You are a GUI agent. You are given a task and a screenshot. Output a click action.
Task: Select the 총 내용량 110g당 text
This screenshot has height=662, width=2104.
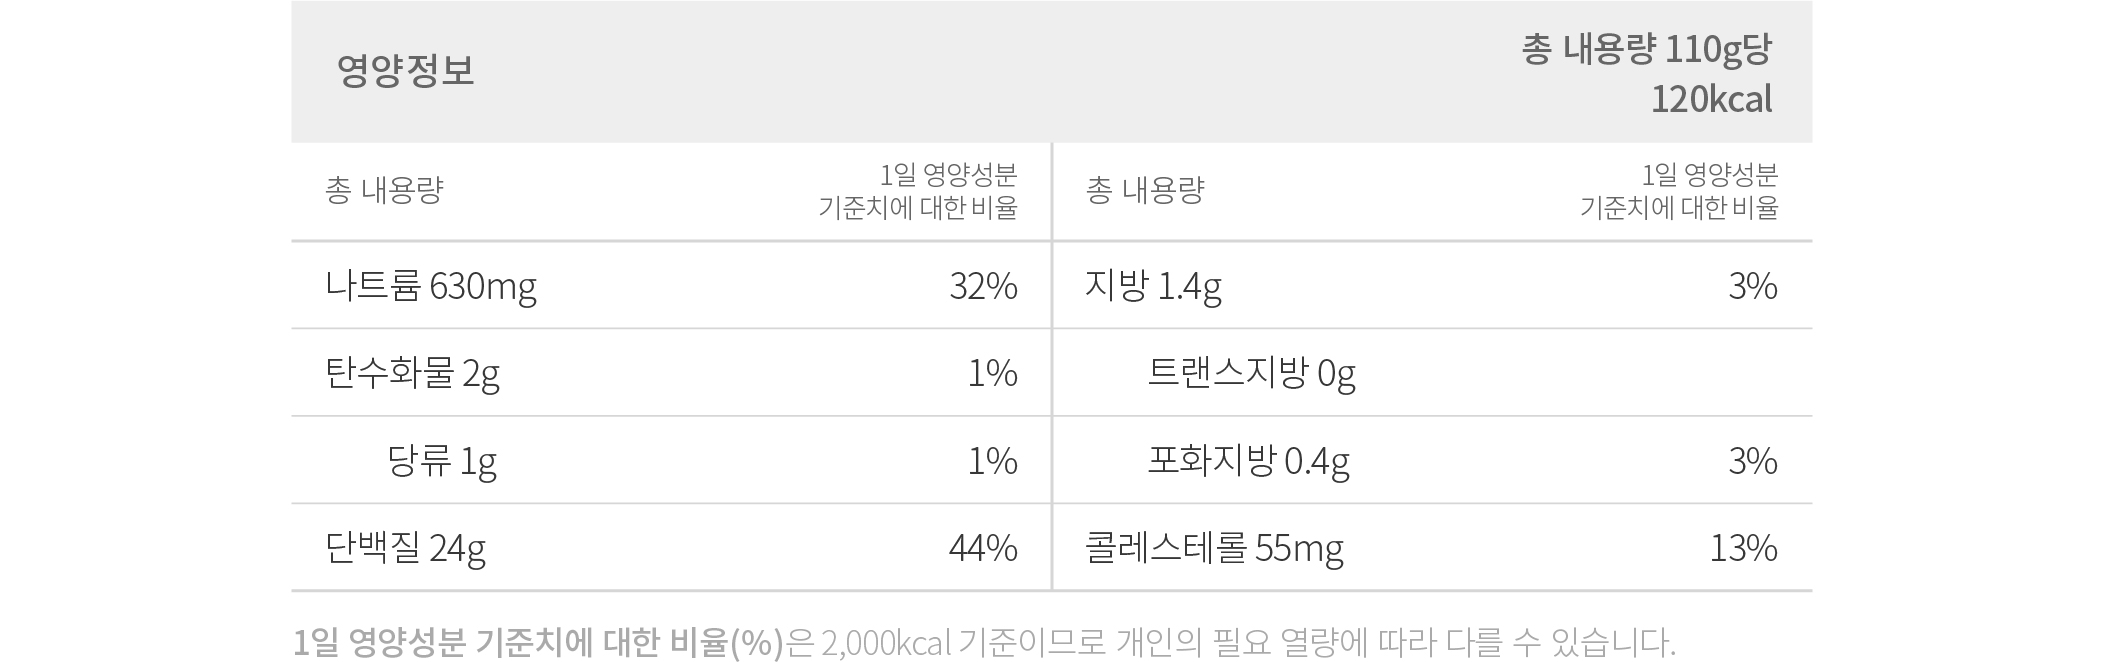[x=1646, y=49]
